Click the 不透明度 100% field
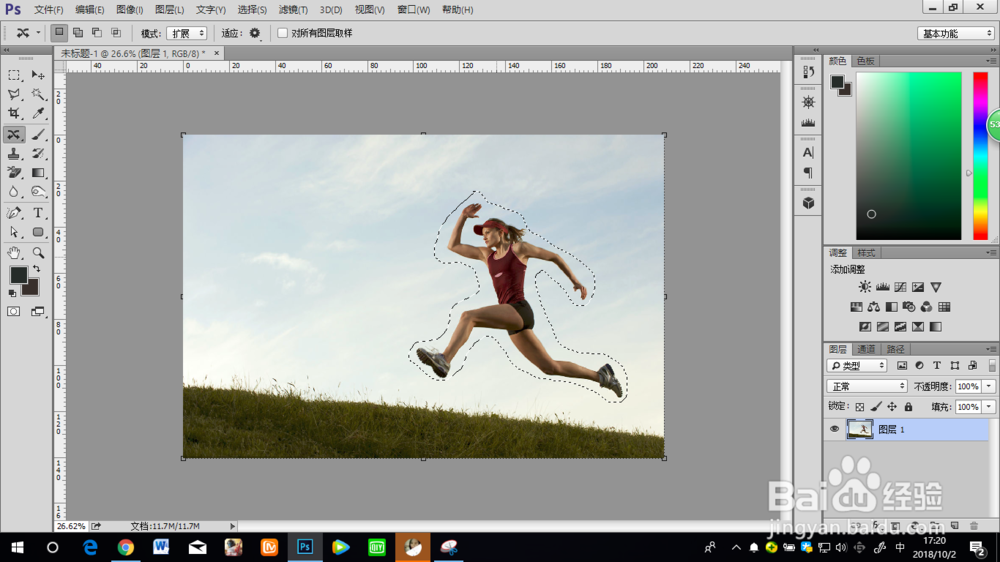The image size is (1000, 562). (968, 386)
